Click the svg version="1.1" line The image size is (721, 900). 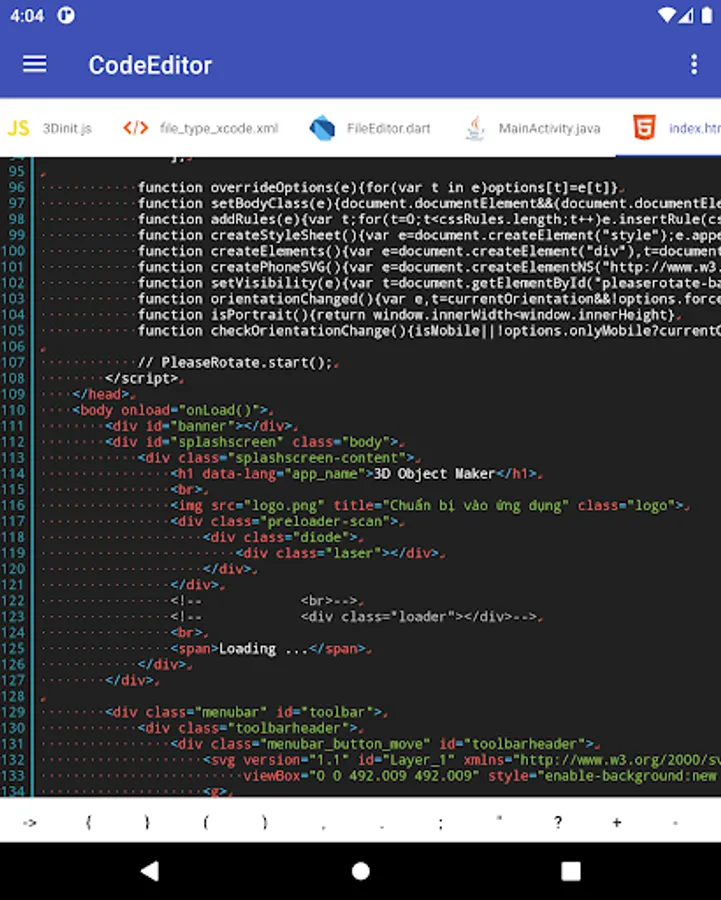[x=462, y=760]
